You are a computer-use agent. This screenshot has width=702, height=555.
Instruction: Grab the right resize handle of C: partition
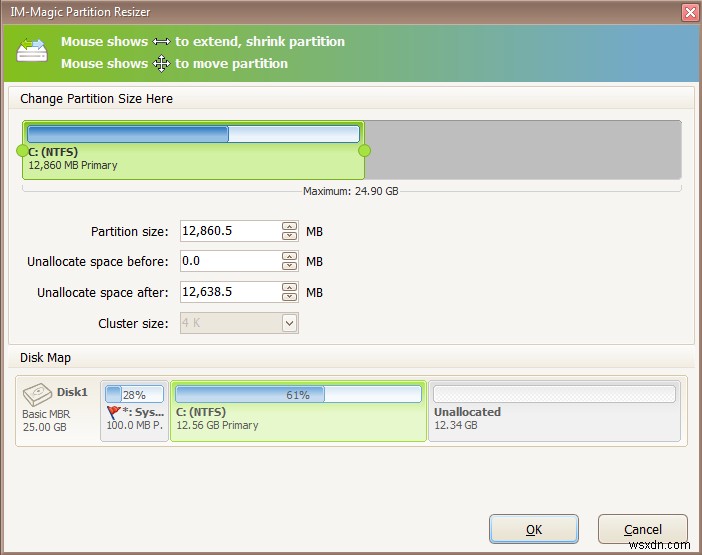click(364, 151)
